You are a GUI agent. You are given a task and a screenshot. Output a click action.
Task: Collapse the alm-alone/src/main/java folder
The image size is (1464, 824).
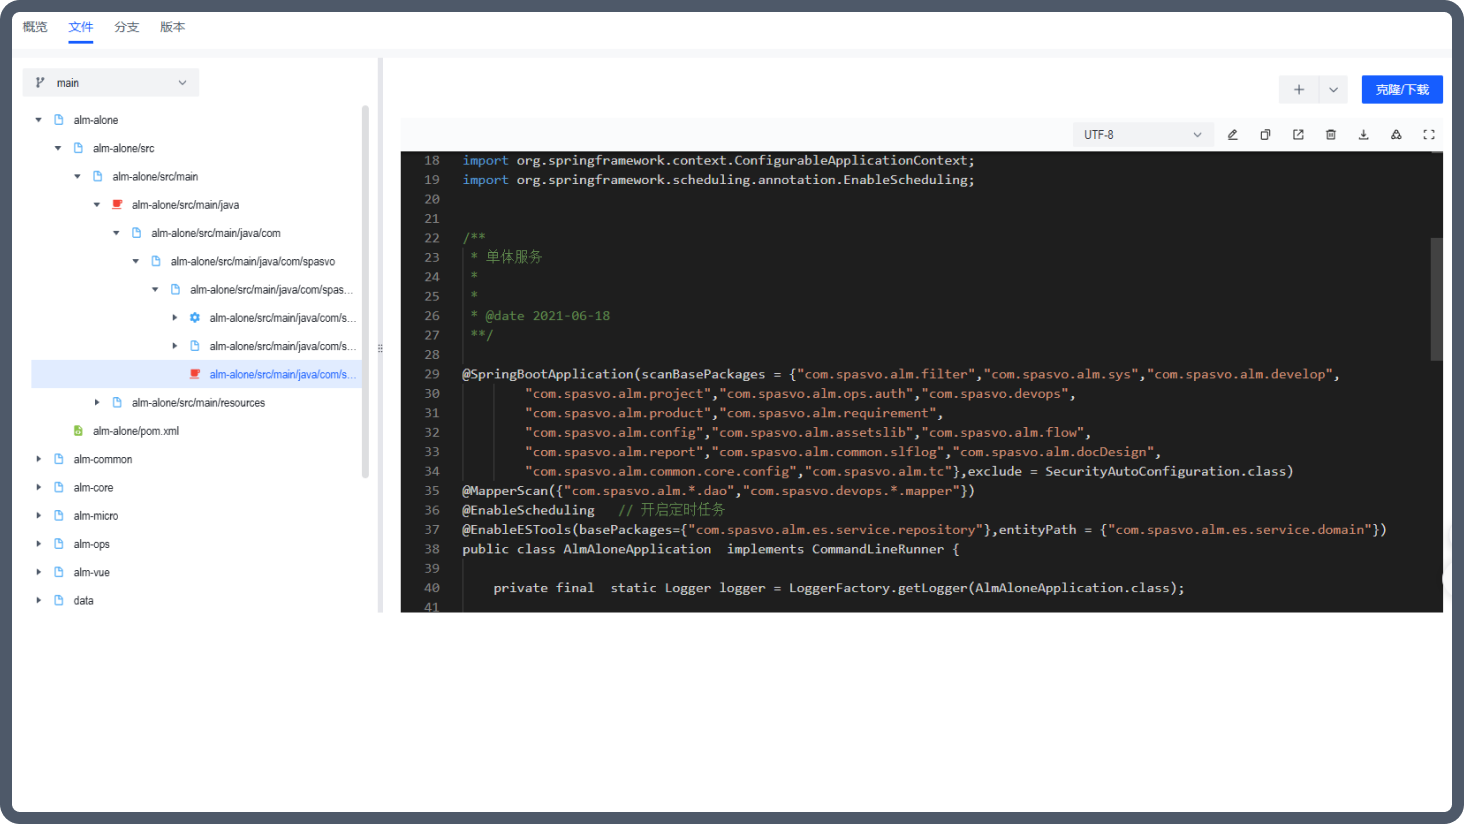(x=97, y=205)
